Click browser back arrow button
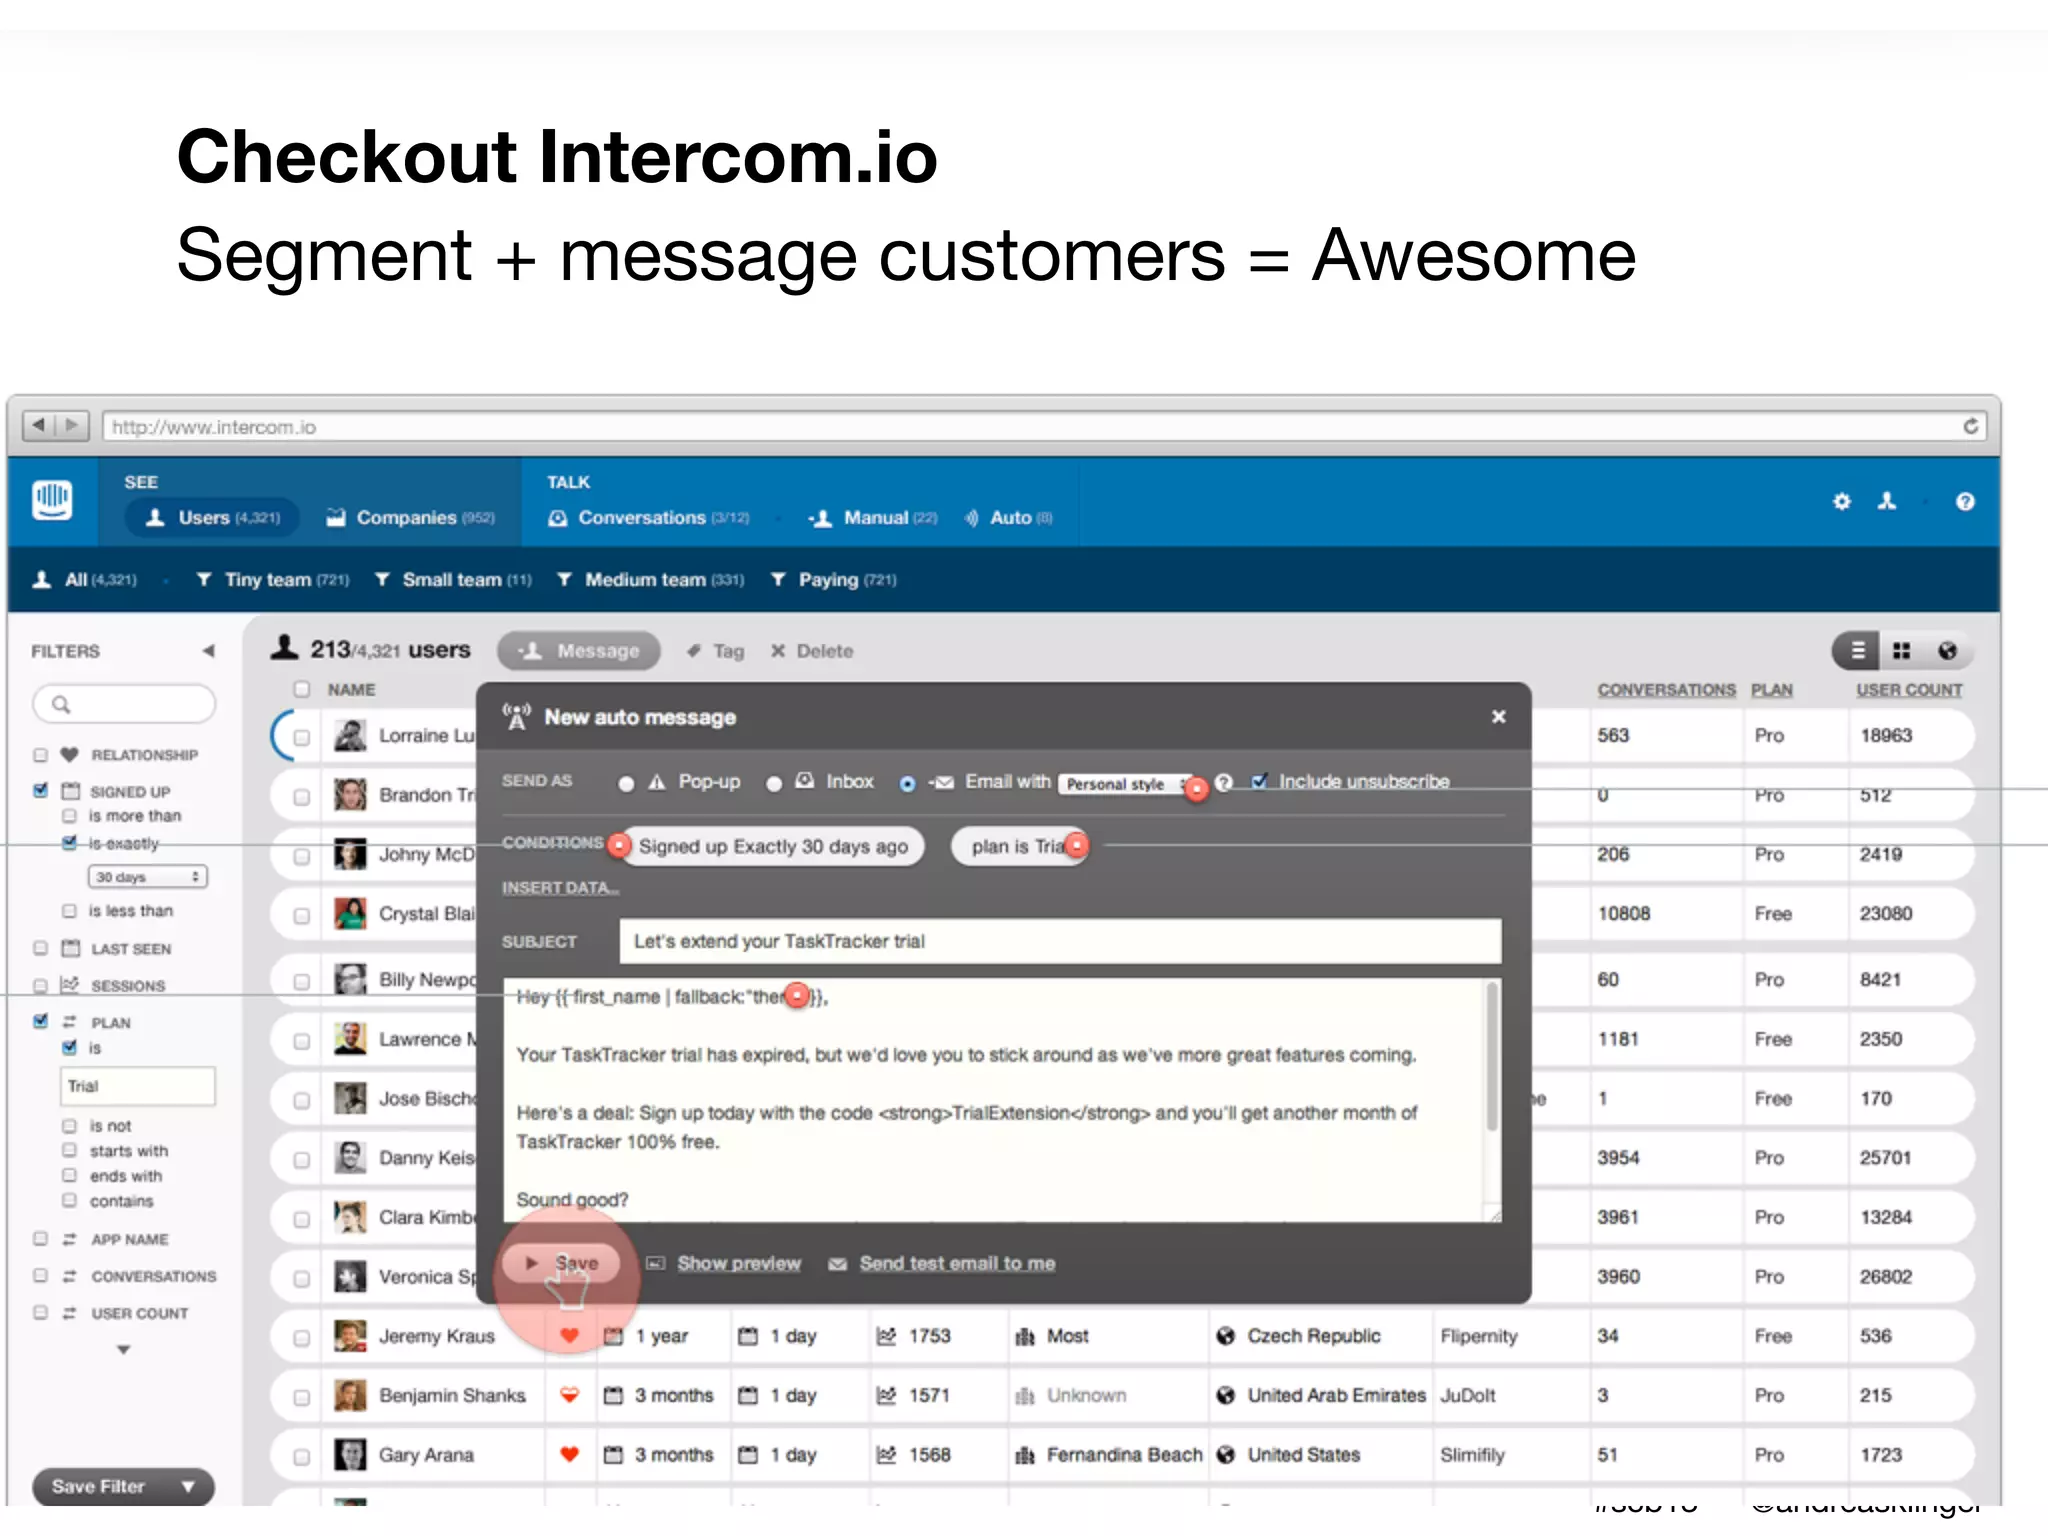The width and height of the screenshot is (2048, 1536). (x=39, y=426)
